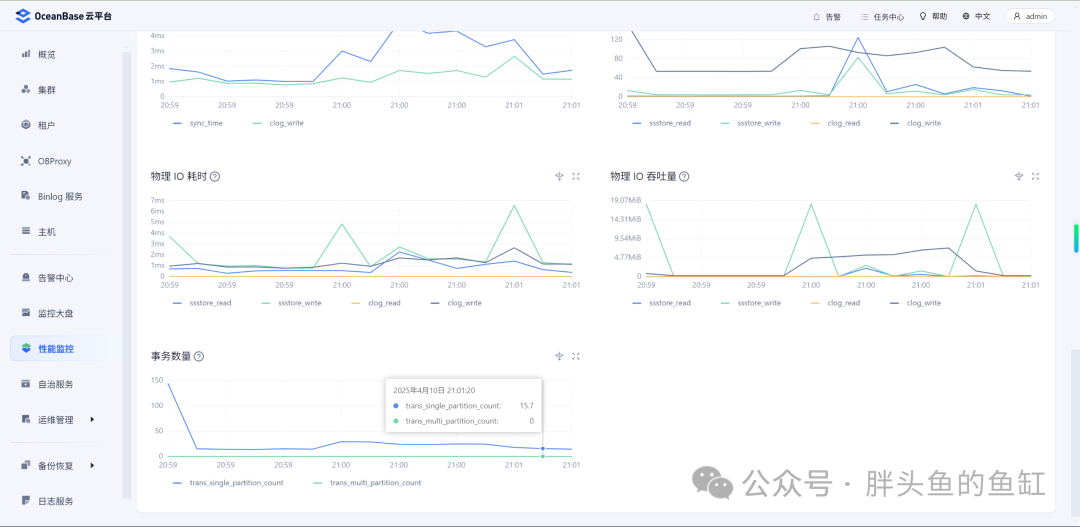Open 告警中心 alert center
1080x527 pixels.
coord(55,278)
